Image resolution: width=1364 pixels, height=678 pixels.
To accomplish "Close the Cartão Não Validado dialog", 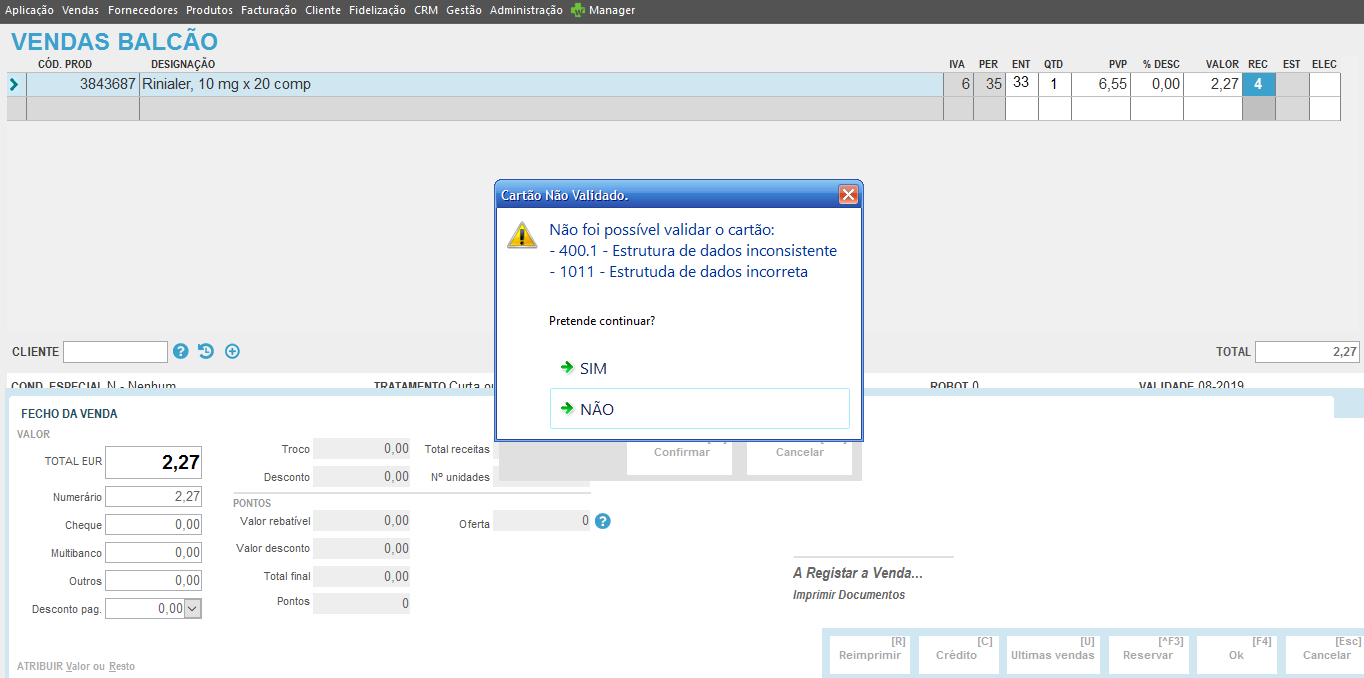I will [x=848, y=194].
